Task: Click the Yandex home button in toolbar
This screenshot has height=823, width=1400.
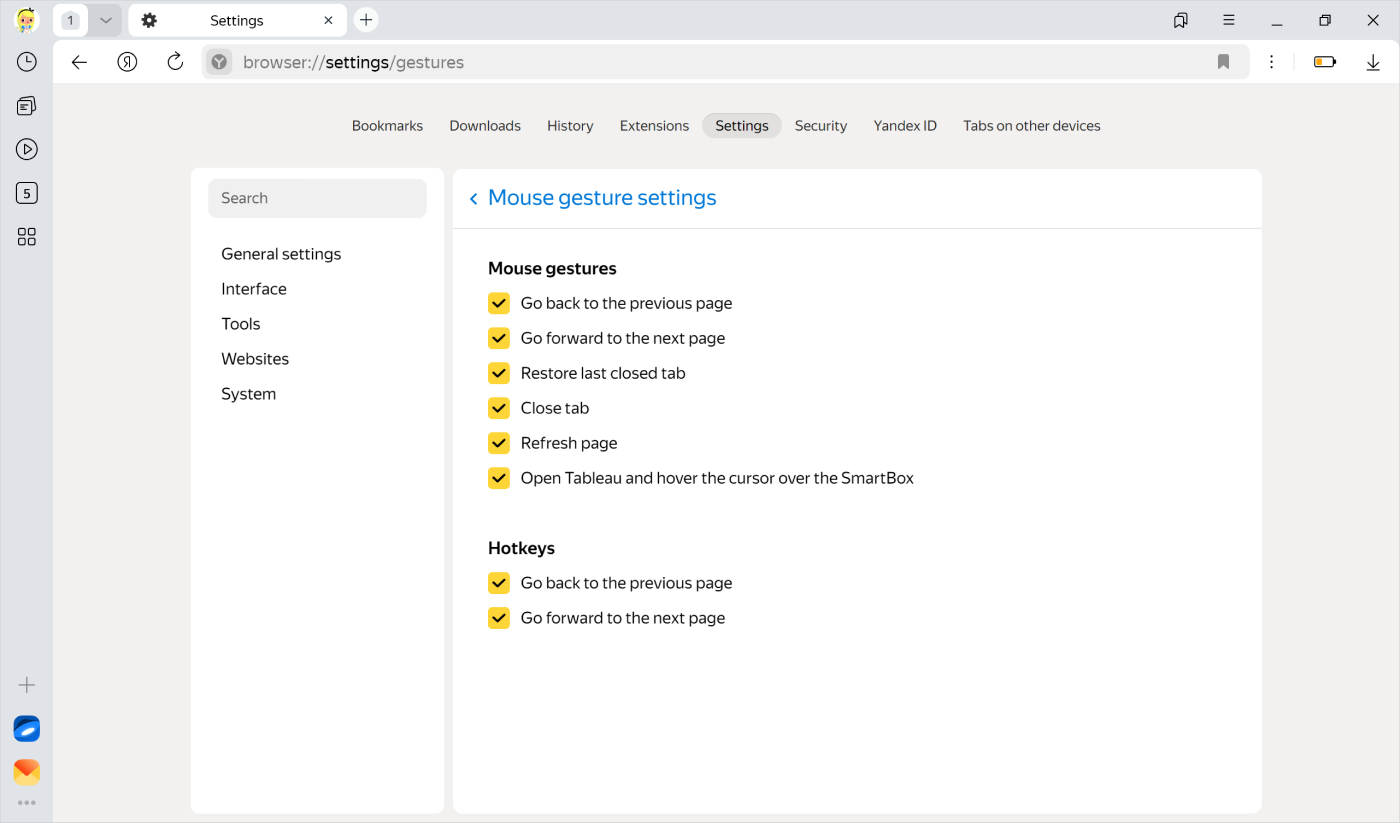Action: pos(127,62)
